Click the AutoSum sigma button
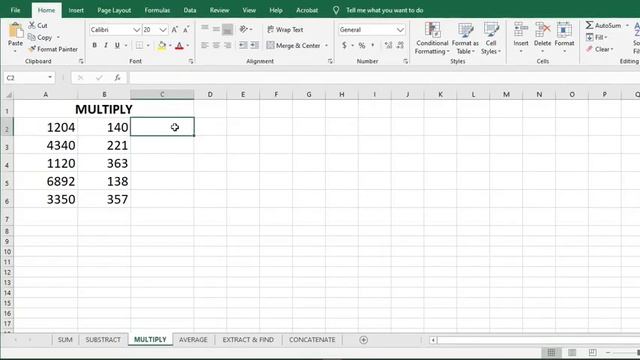Image resolution: width=640 pixels, height=360 pixels. [x=604, y=25]
